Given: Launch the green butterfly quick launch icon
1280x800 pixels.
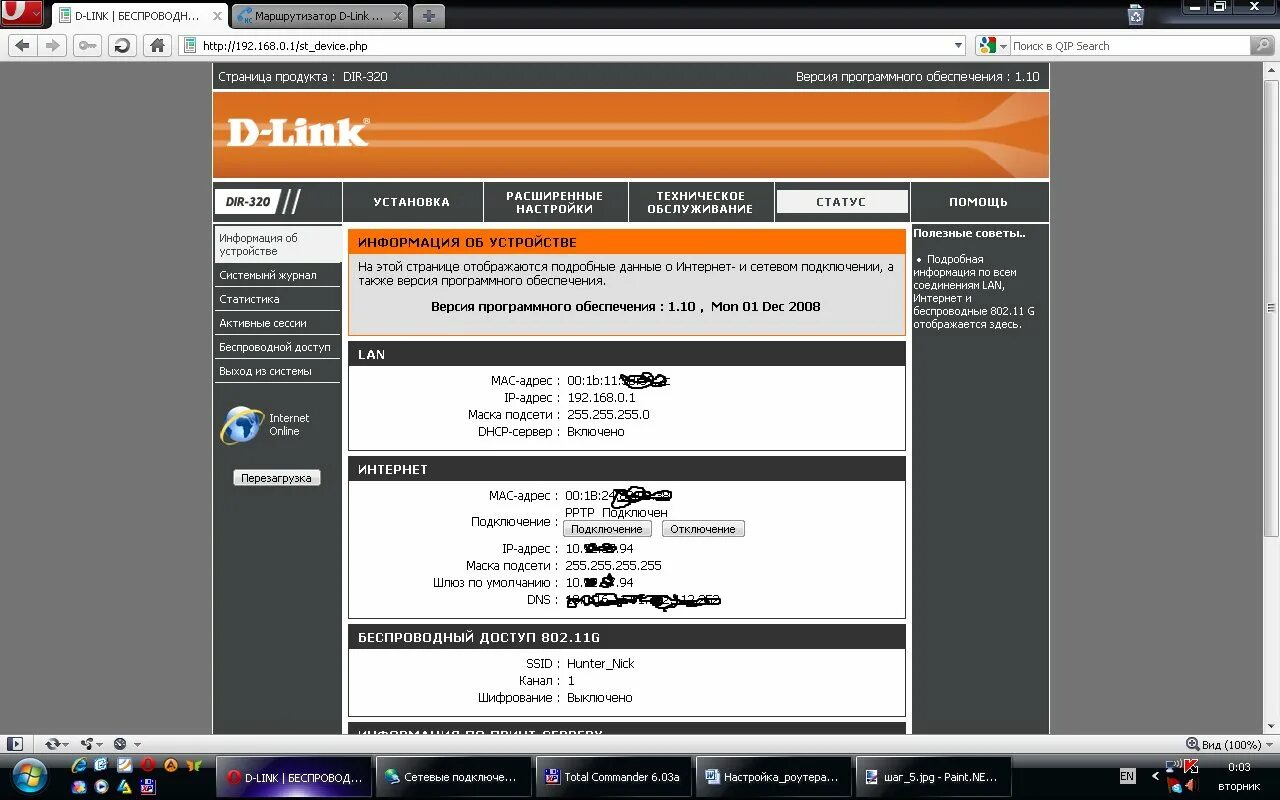Looking at the screenshot, I should click(x=195, y=765).
